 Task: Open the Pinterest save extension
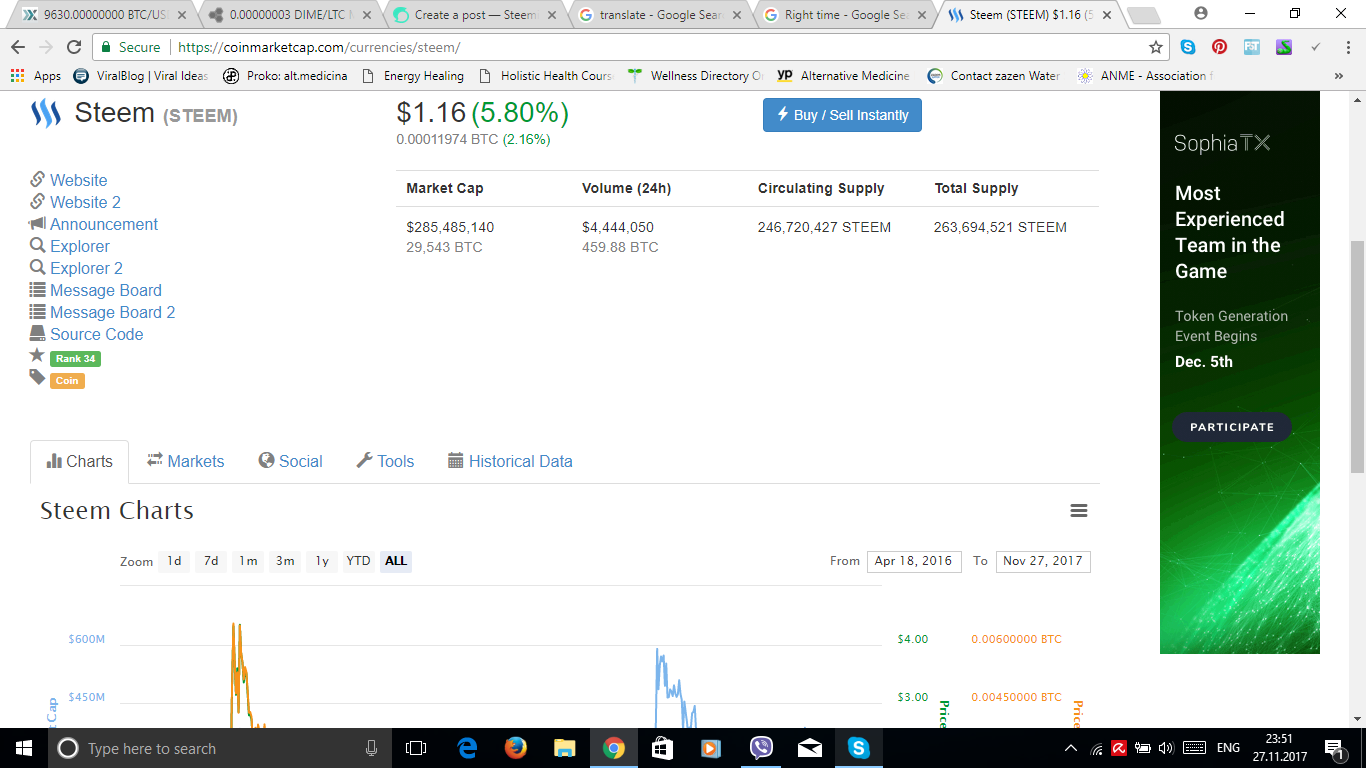tap(1220, 47)
